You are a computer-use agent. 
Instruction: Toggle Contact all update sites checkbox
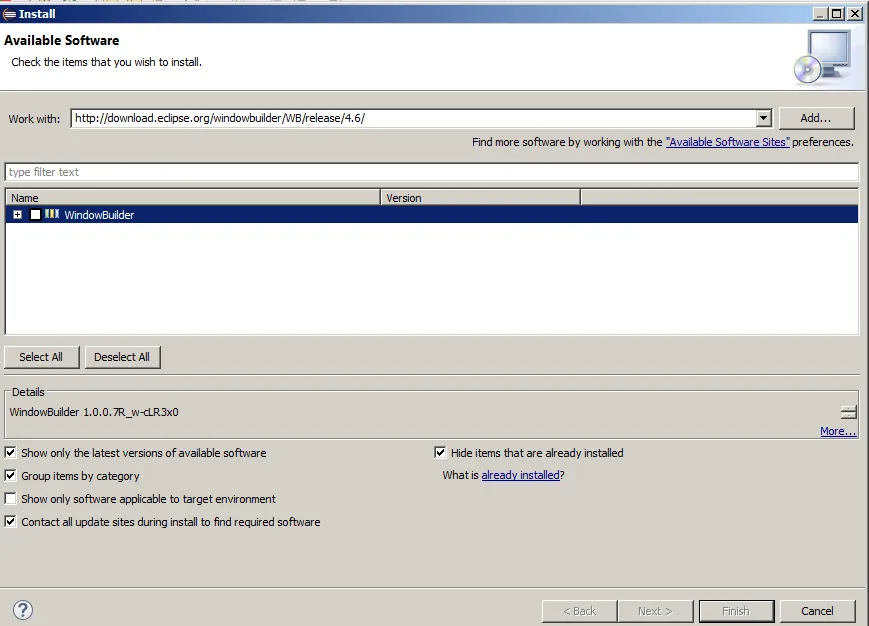(11, 521)
